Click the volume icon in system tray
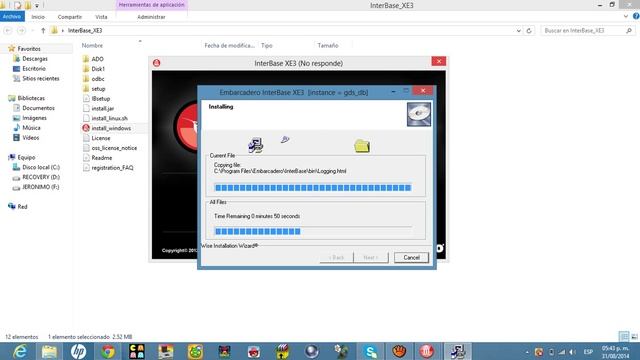640x360 pixels. (x=572, y=352)
